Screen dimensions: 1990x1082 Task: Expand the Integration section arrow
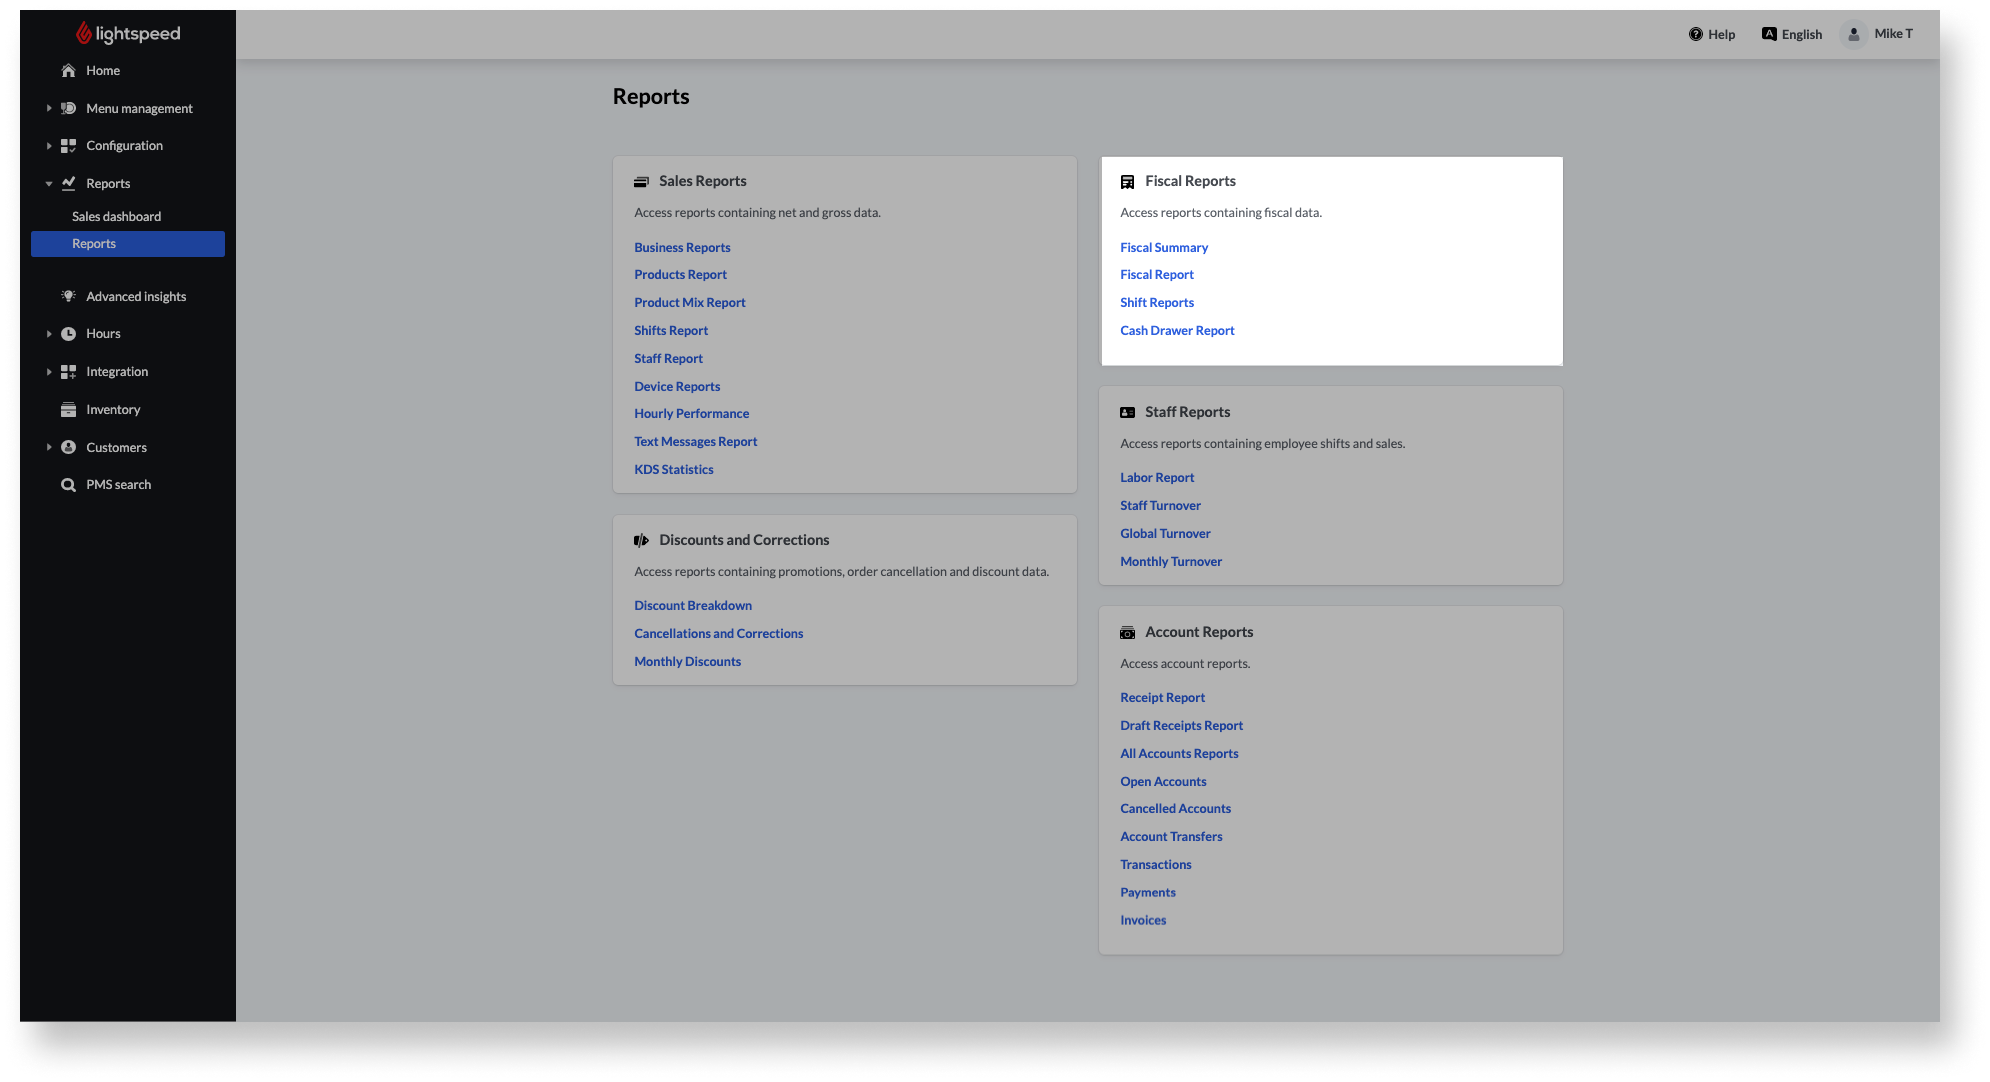coord(48,372)
